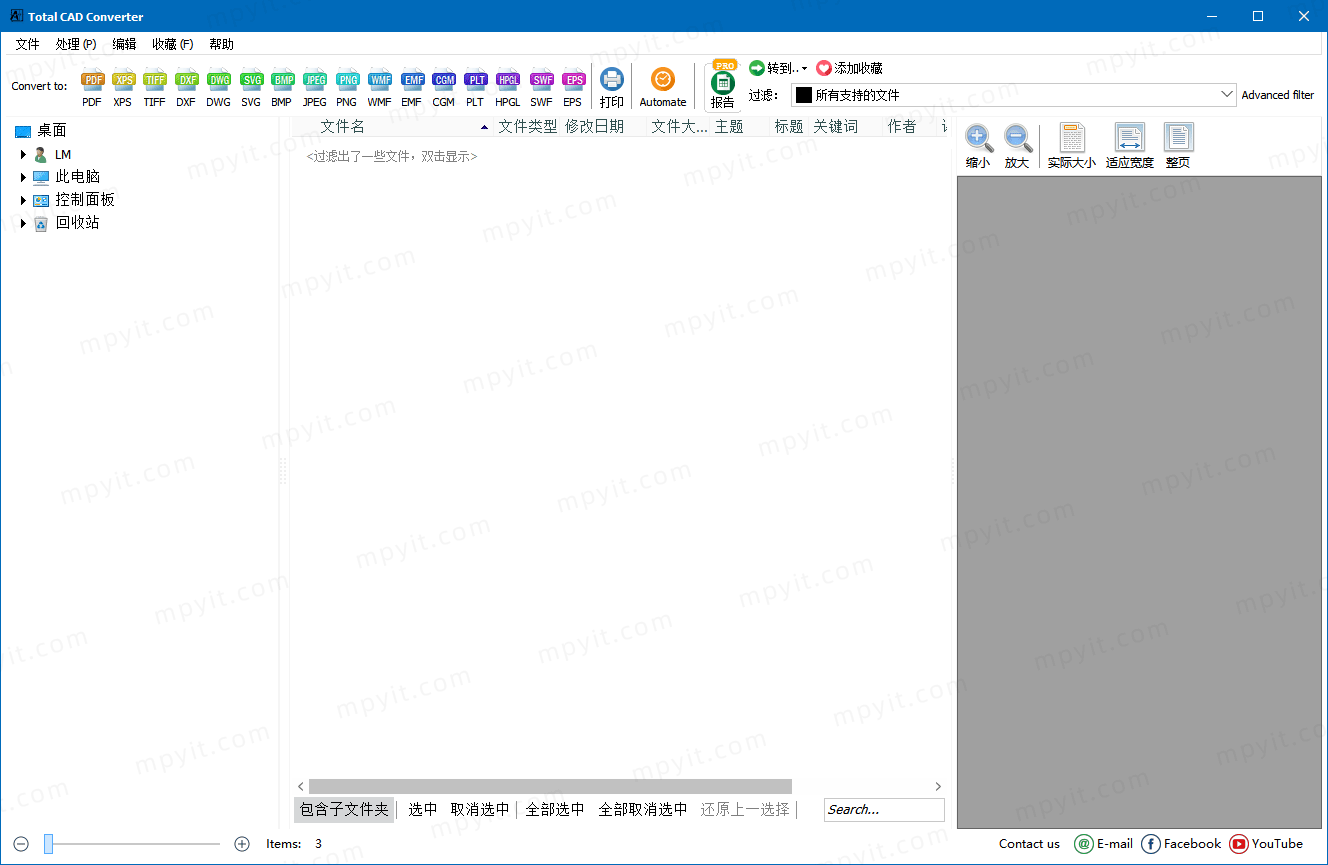Pick the PLT output icon

point(476,88)
